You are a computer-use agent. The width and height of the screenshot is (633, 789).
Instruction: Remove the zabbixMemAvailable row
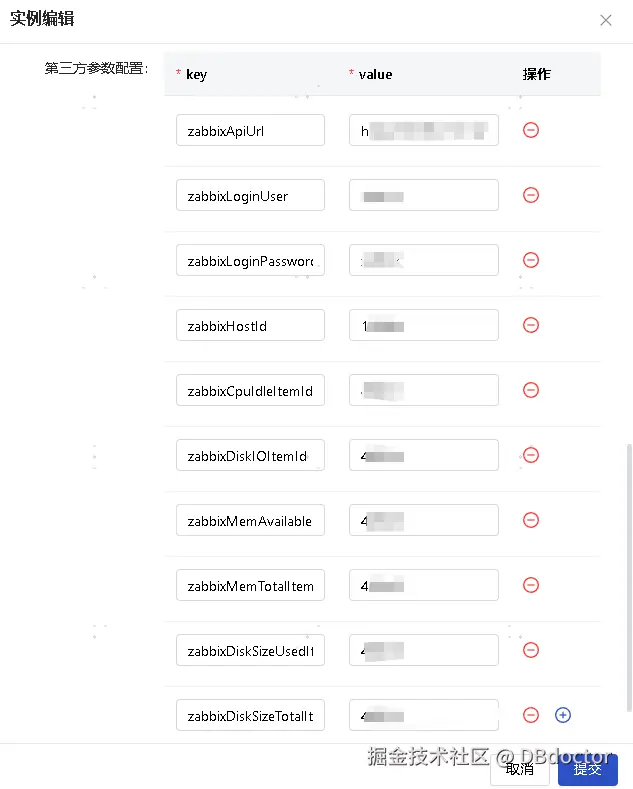click(531, 520)
